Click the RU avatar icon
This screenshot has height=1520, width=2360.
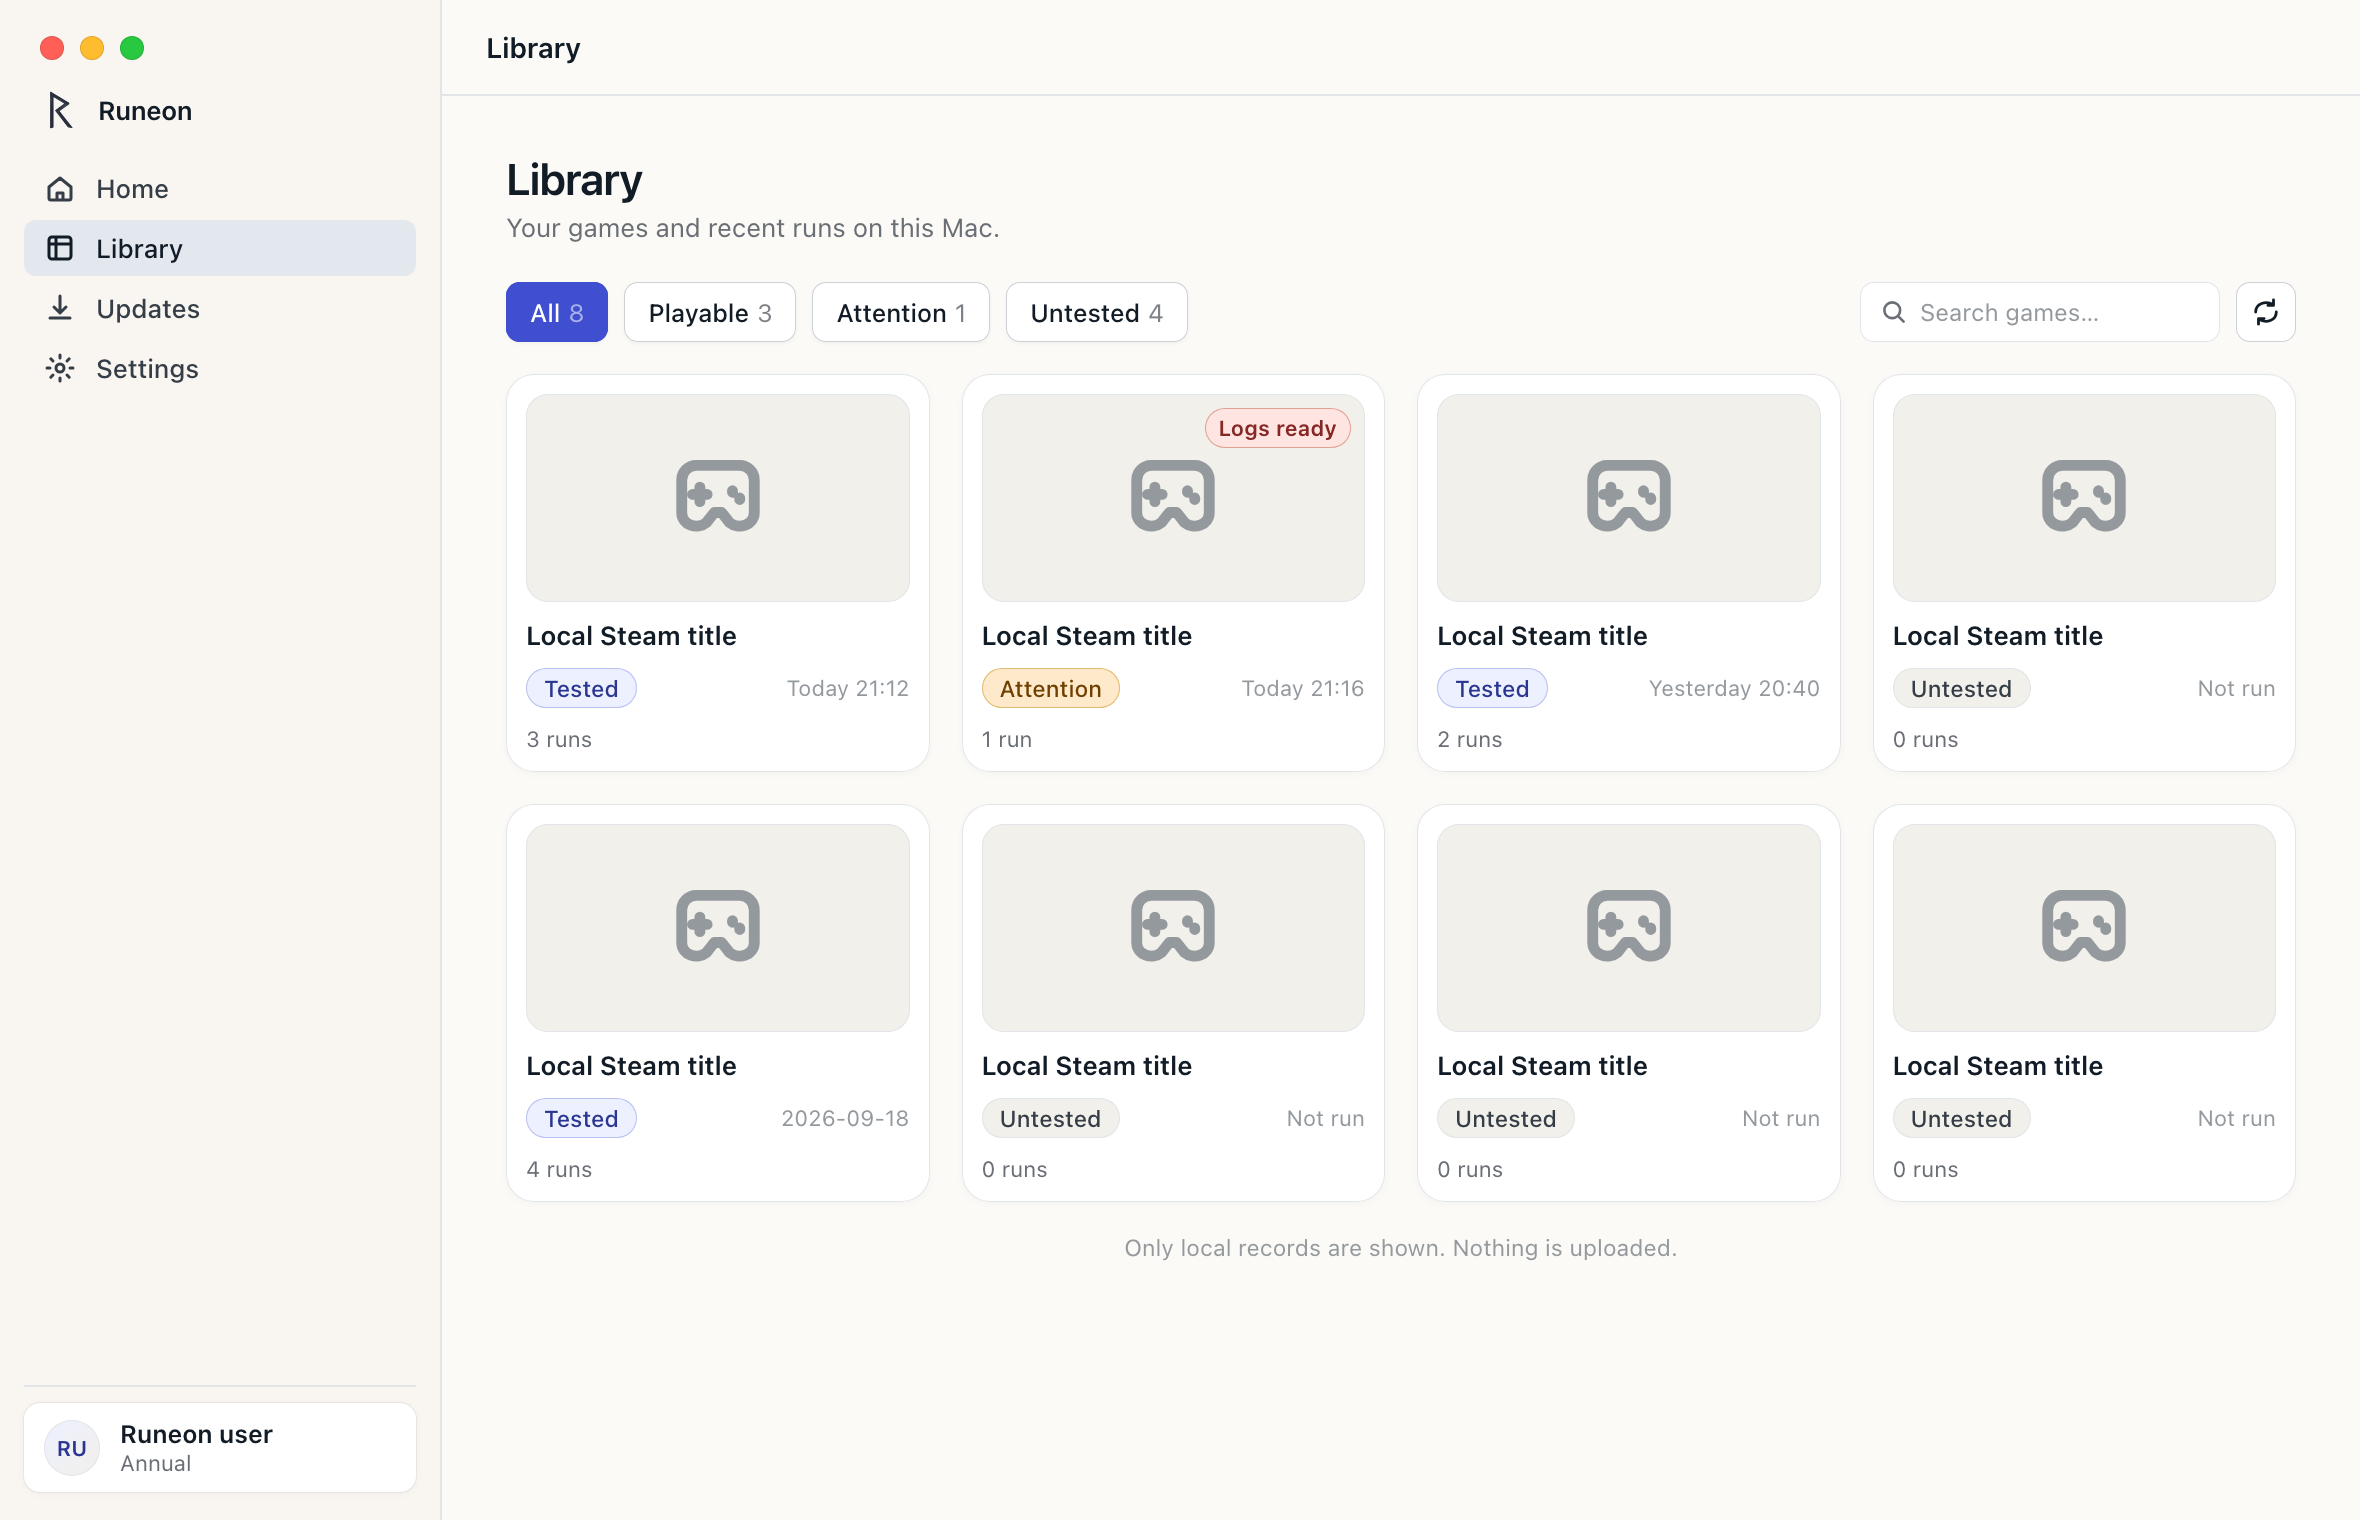point(72,1448)
